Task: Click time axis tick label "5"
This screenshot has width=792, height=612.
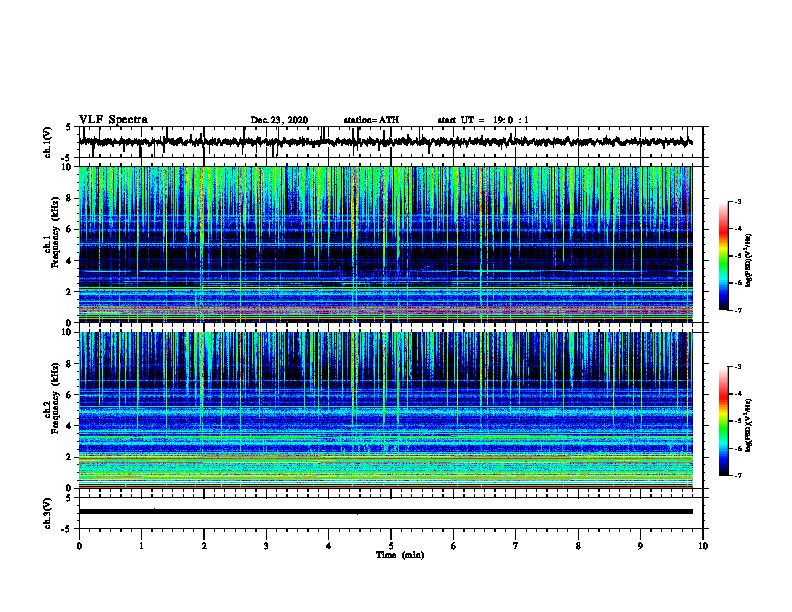Action: click(x=391, y=546)
